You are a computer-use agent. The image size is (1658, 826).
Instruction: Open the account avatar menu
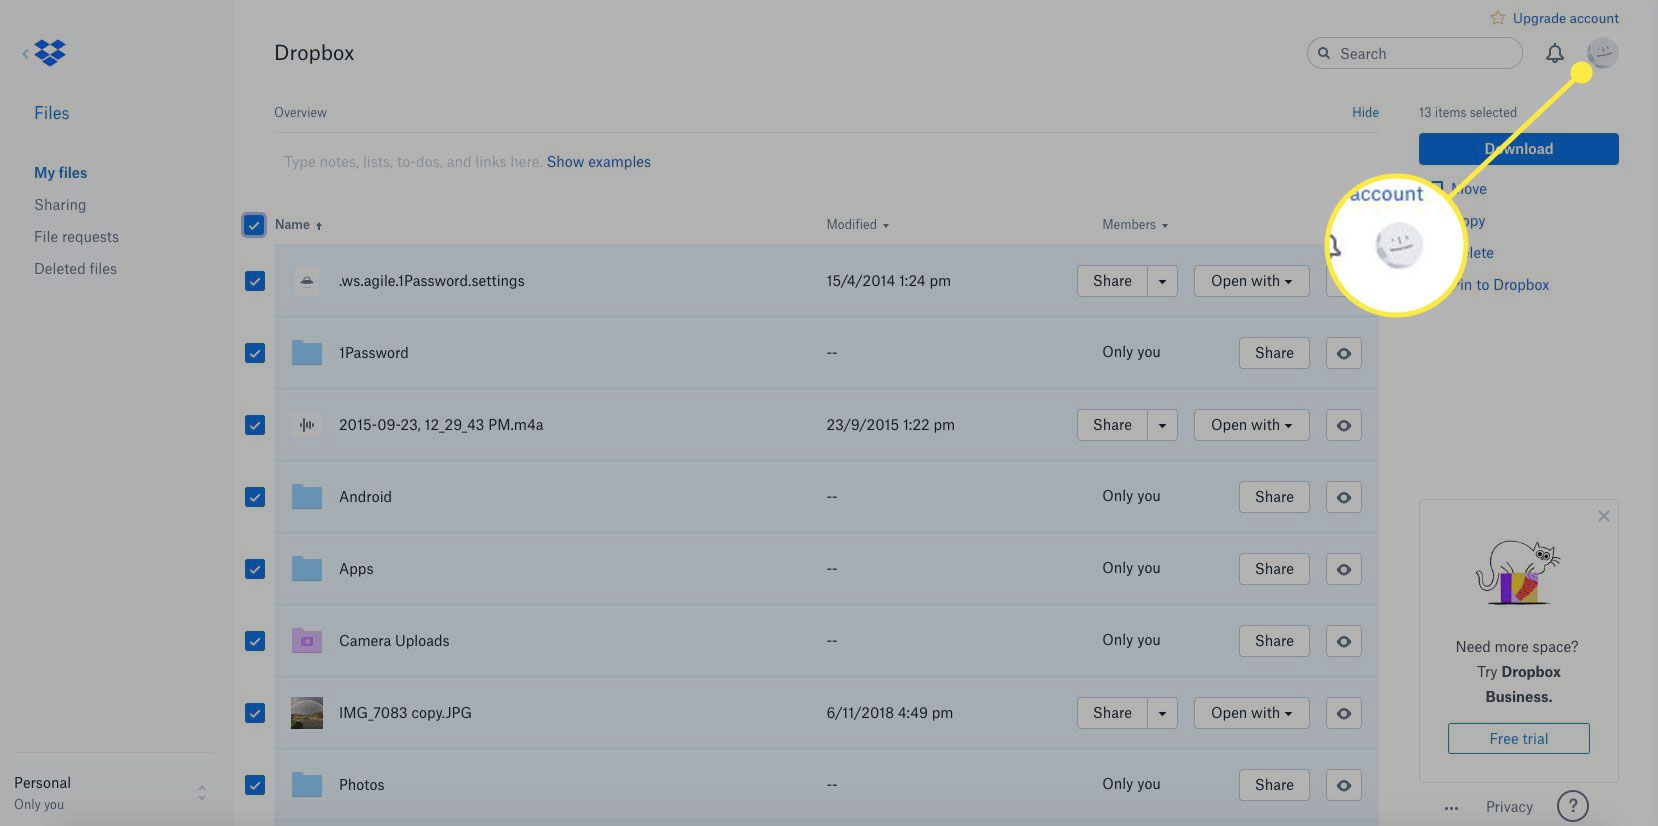[1602, 53]
